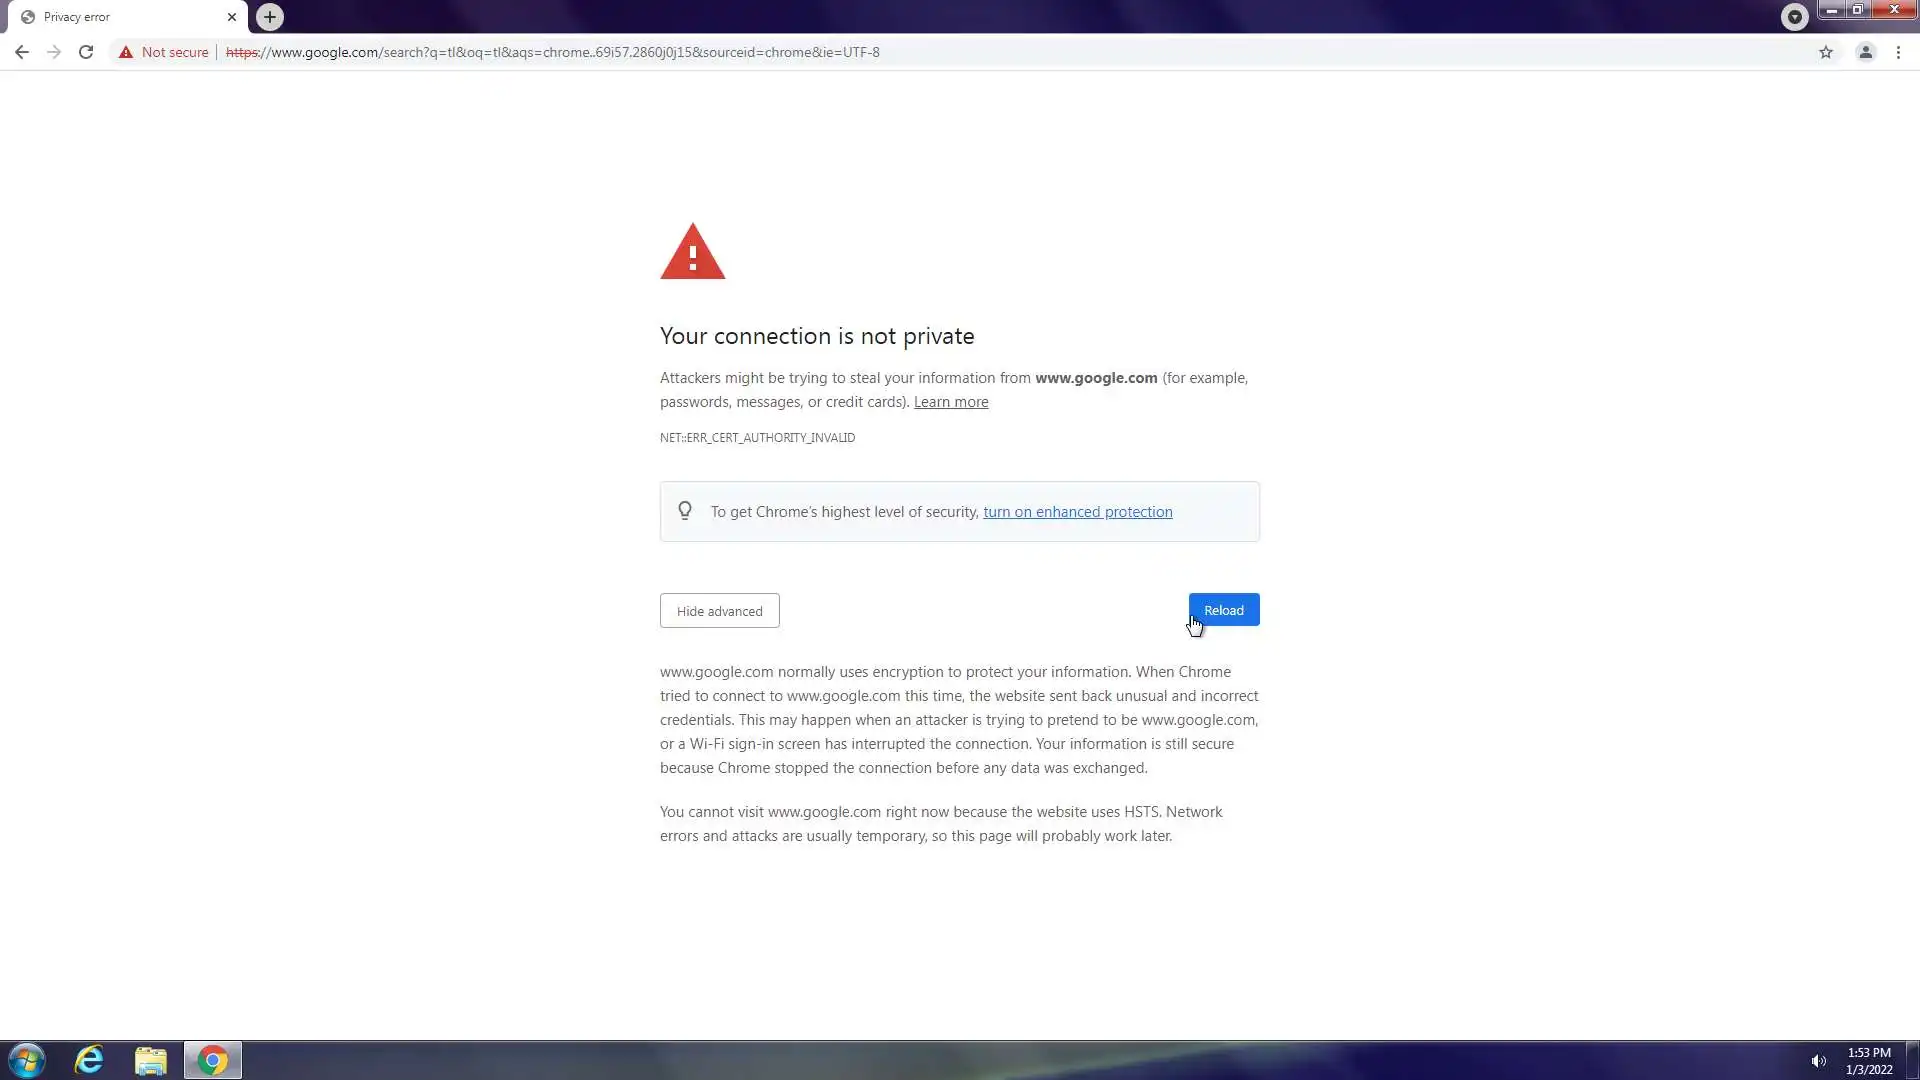Open Windows Start menu orb
Viewport: 1920px width, 1080px height.
point(27,1060)
